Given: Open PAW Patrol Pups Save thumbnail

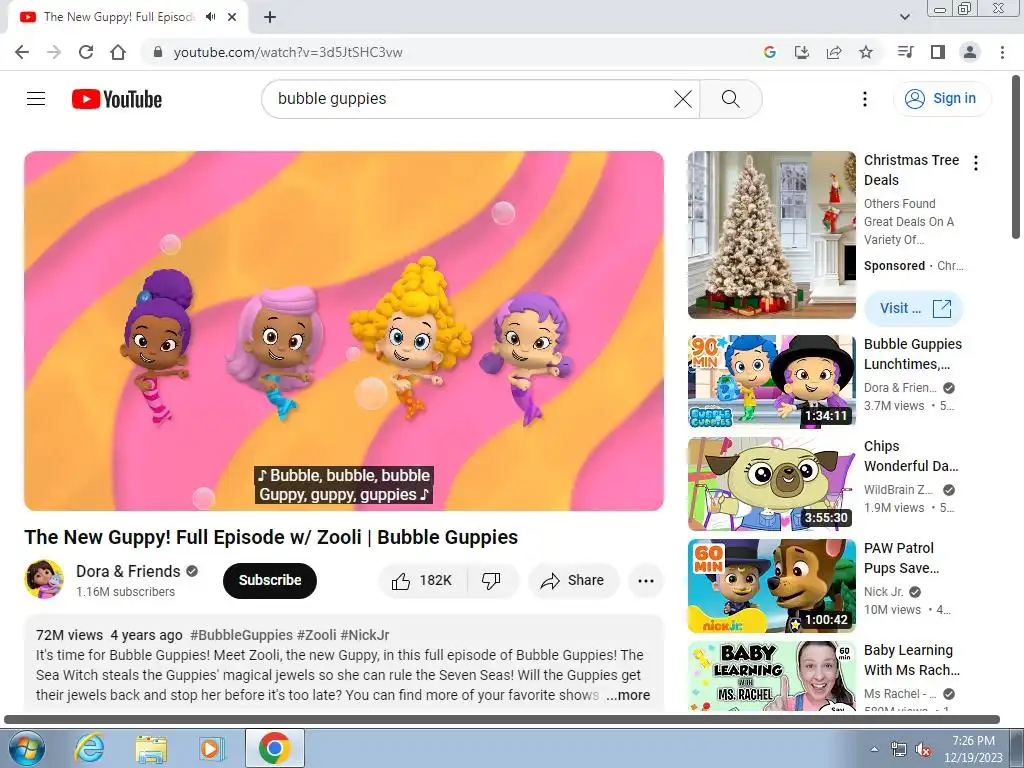Looking at the screenshot, I should pos(771,585).
